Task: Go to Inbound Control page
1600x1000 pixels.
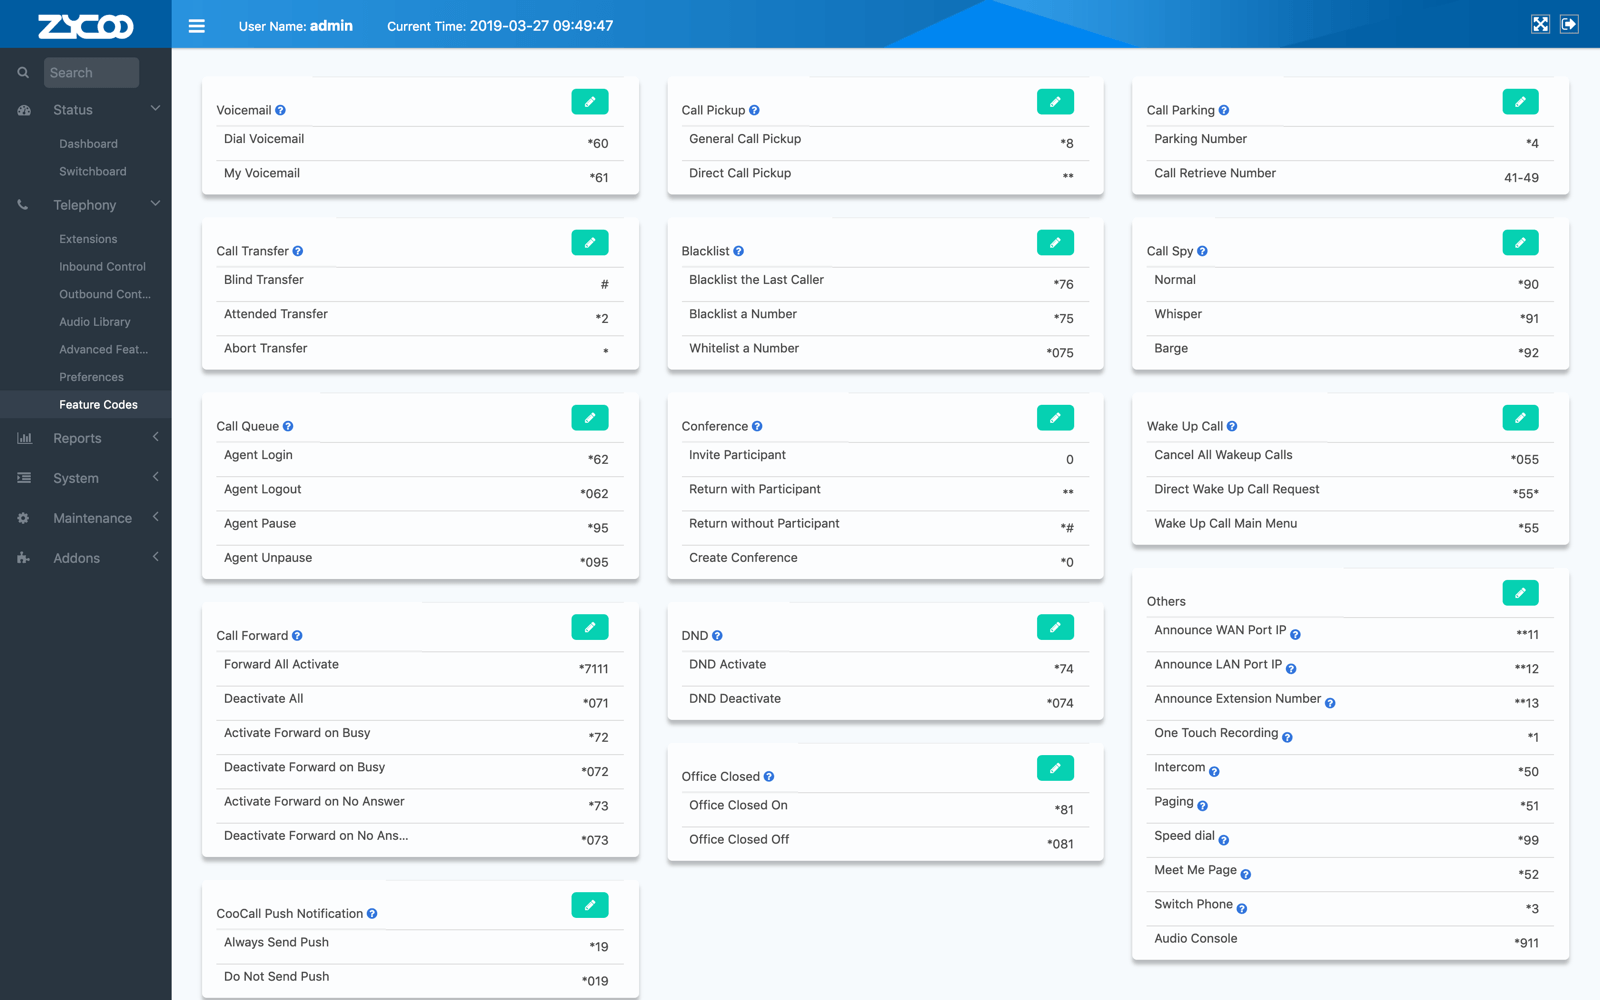Action: pos(102,267)
